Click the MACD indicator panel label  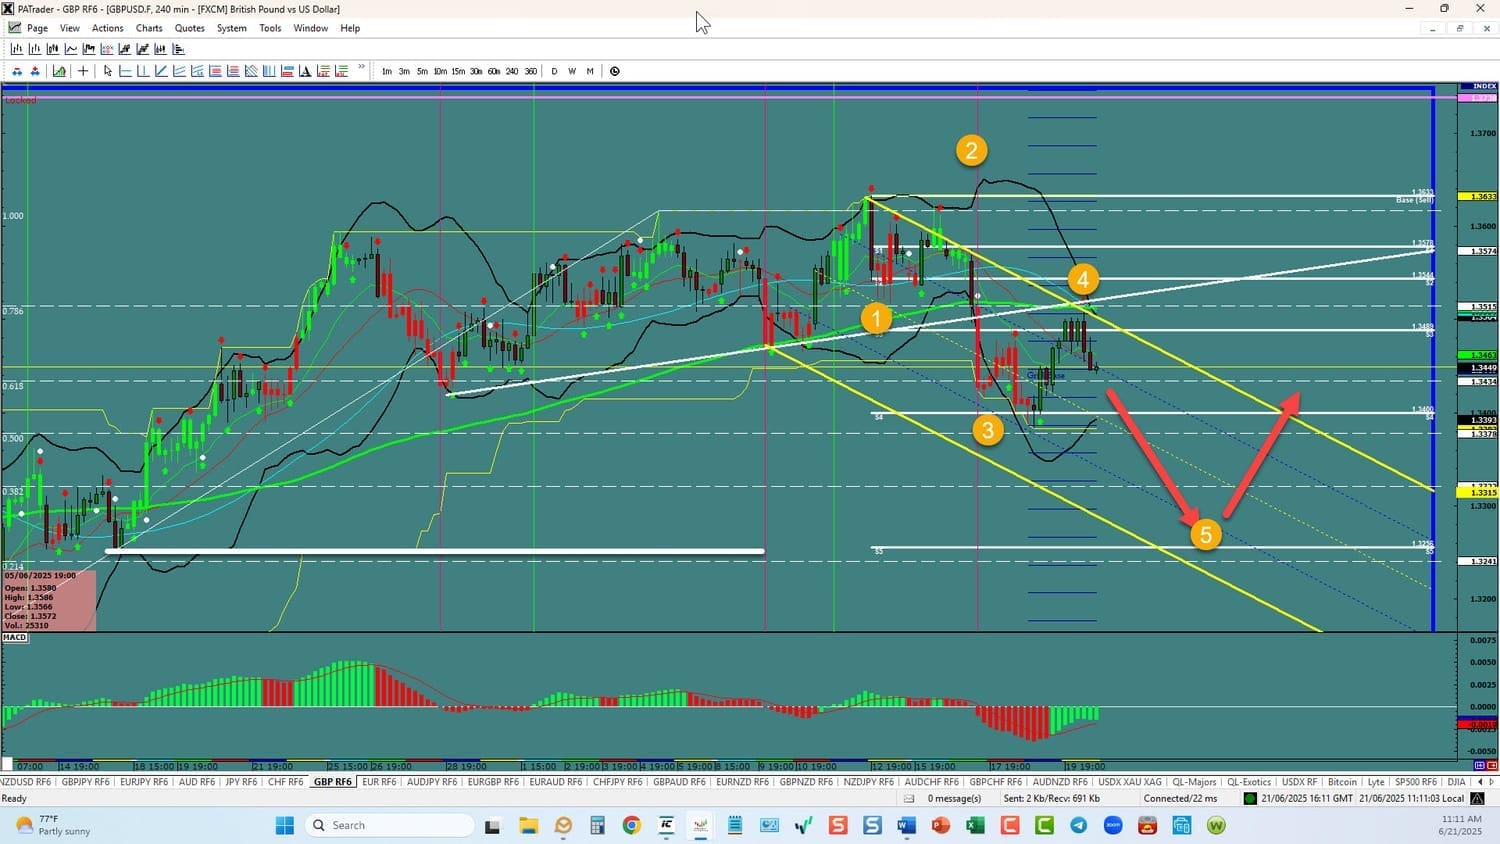[x=14, y=637]
